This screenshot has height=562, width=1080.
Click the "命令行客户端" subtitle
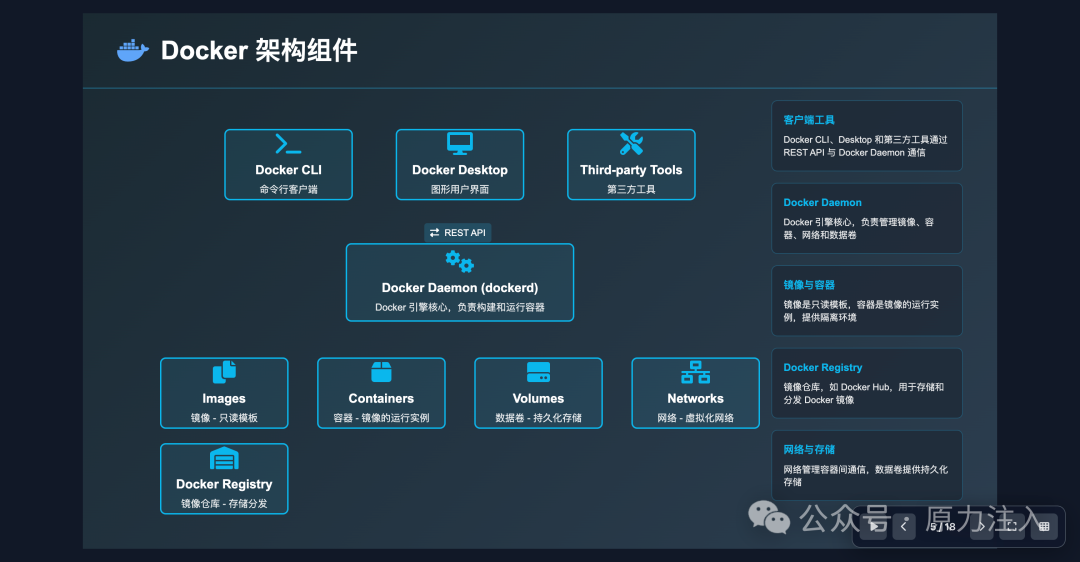(x=288, y=189)
